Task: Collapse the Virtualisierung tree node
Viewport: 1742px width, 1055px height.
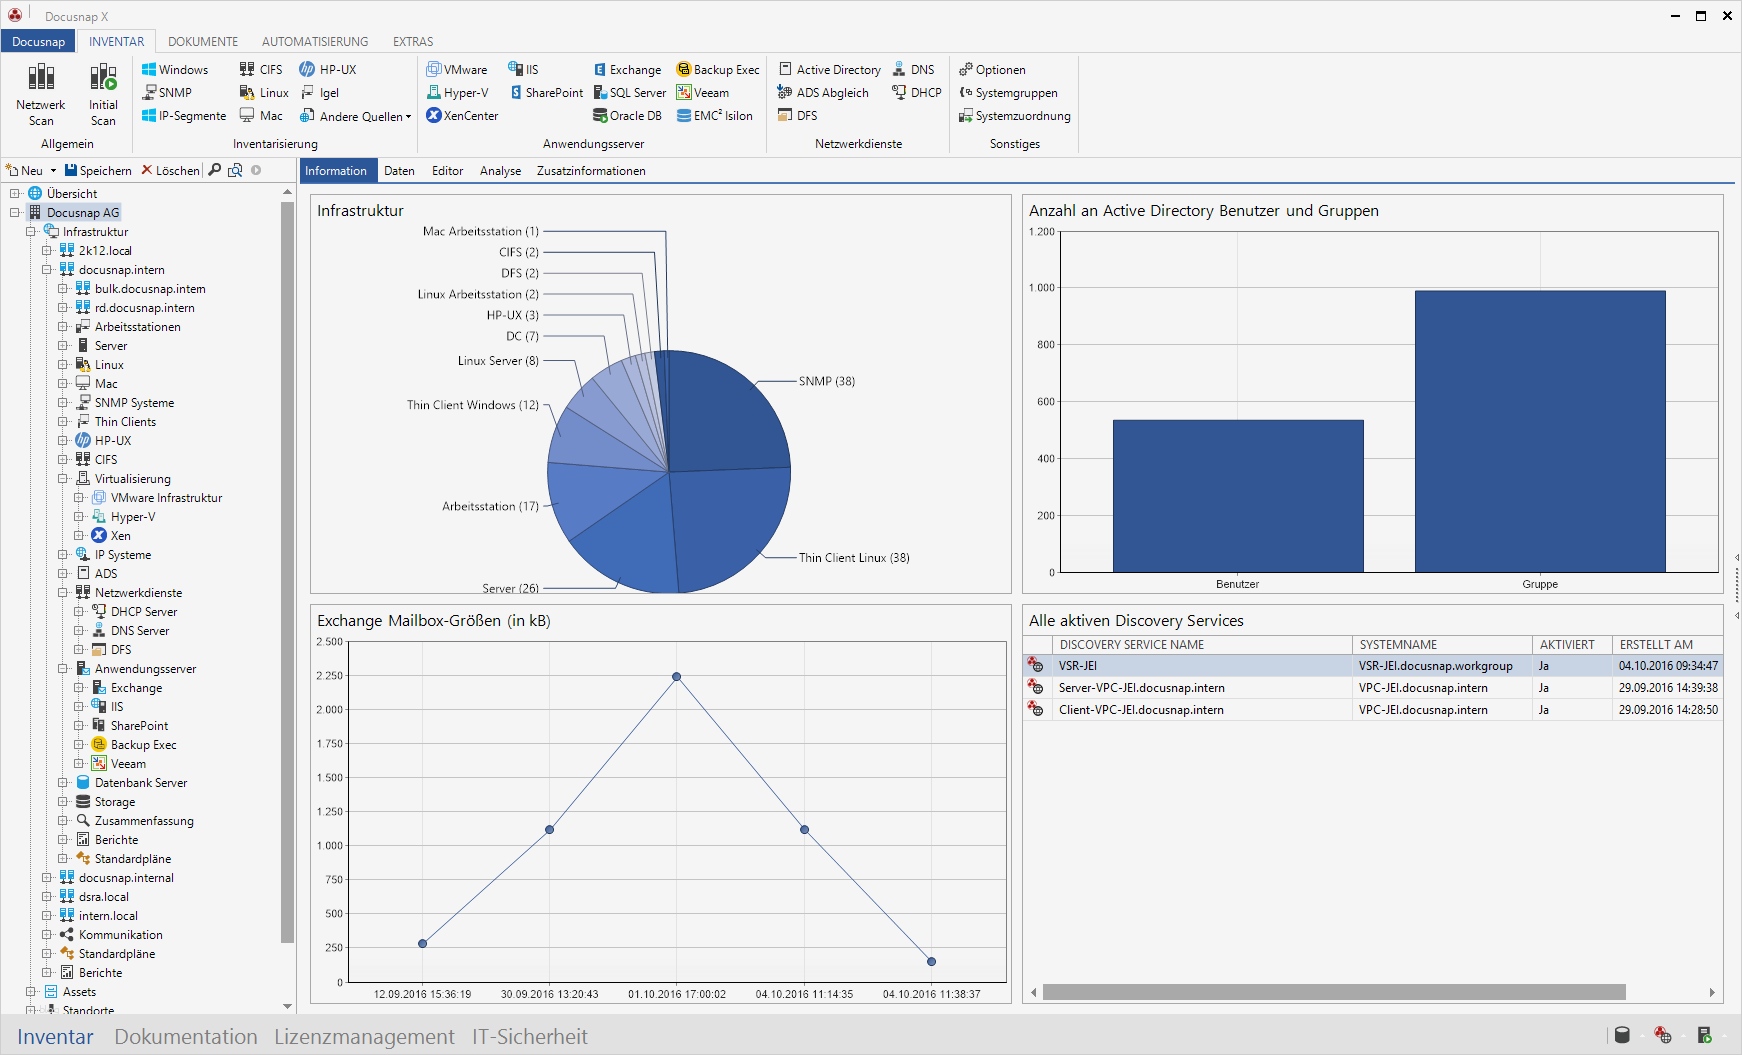Action: click(63, 479)
